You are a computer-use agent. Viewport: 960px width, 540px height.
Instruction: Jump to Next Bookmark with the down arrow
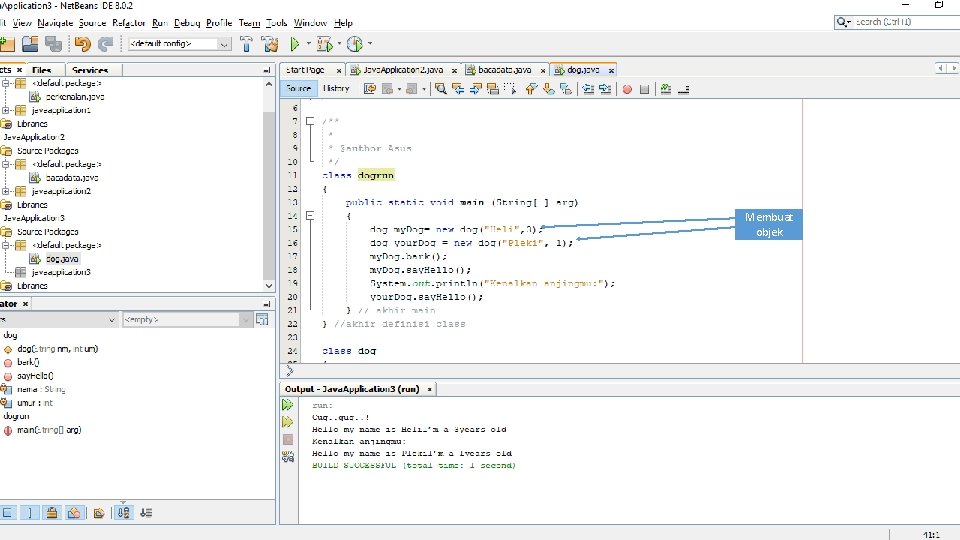point(548,89)
